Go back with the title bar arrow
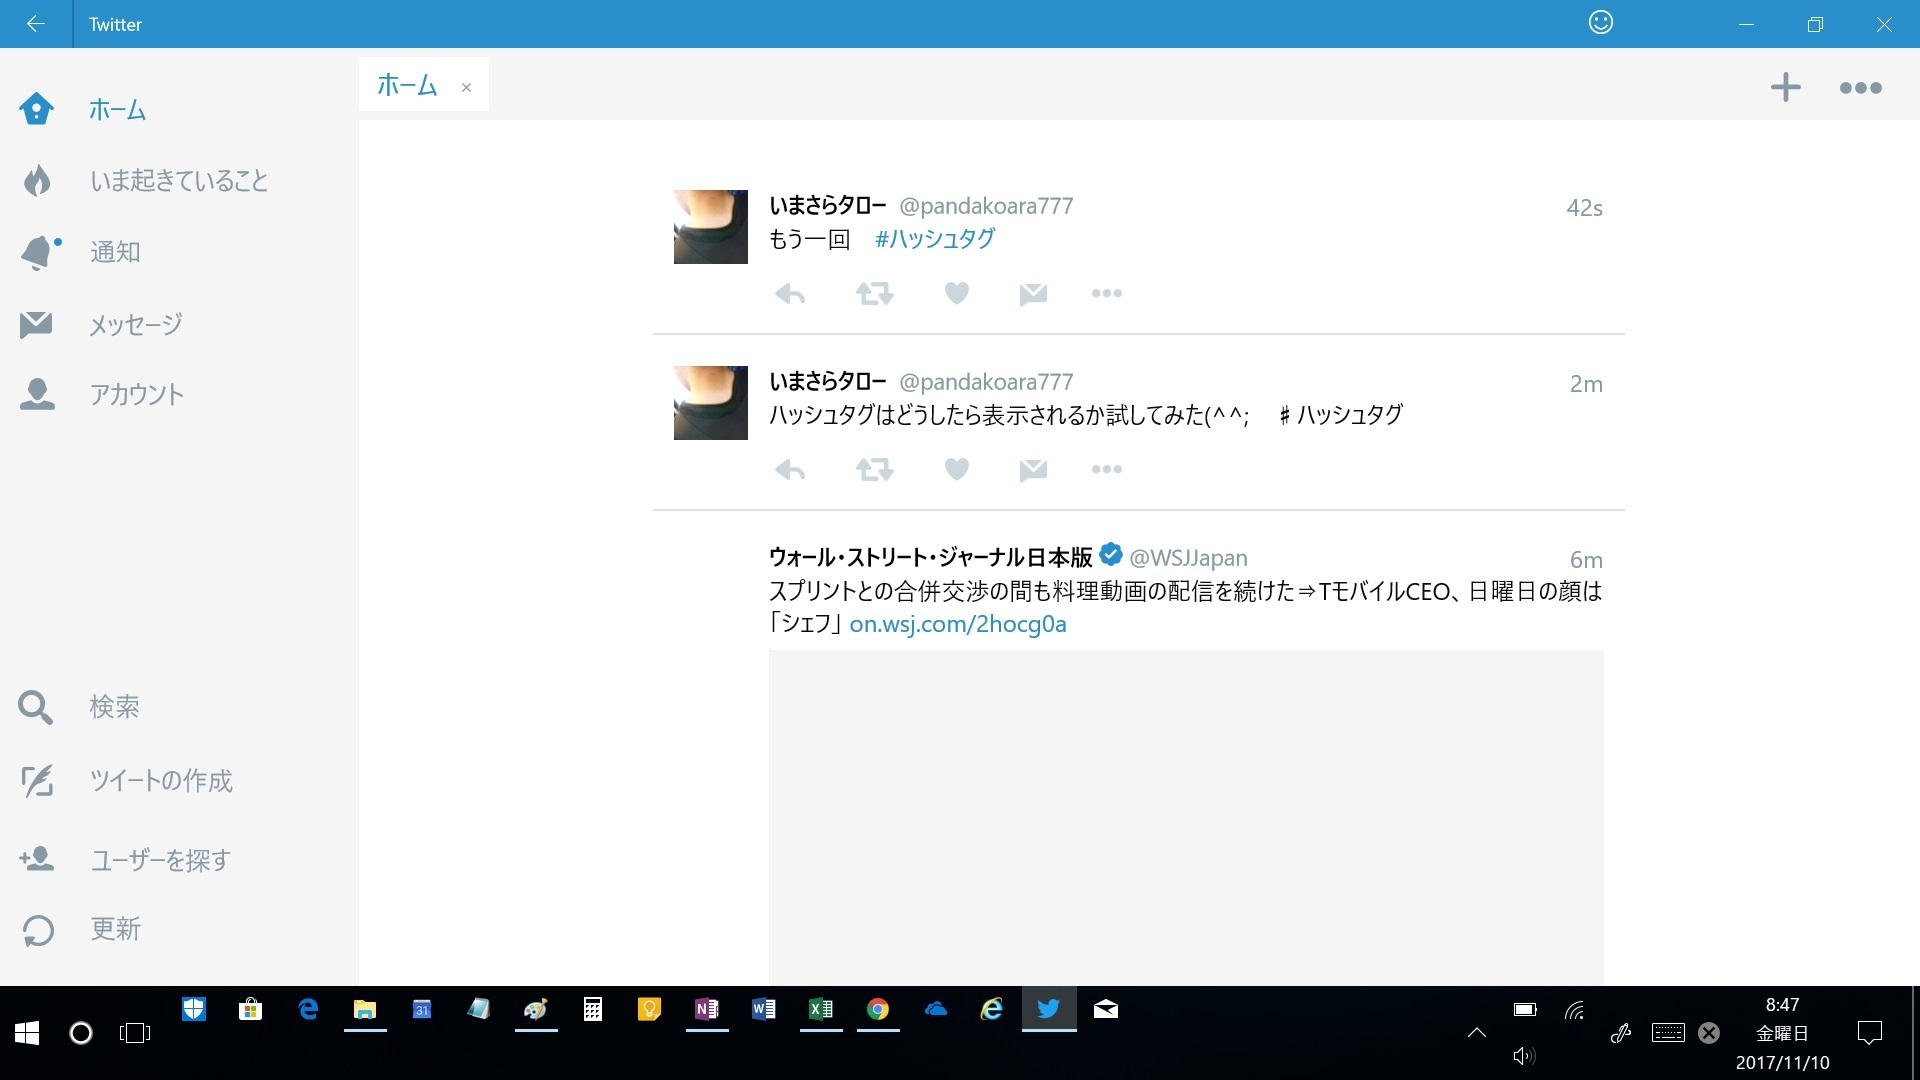Image resolution: width=1920 pixels, height=1080 pixels. coord(36,24)
